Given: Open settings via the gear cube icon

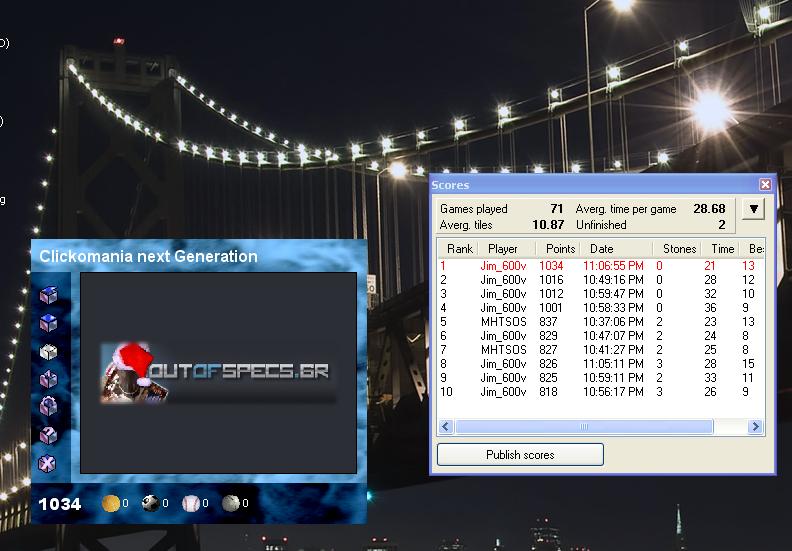Looking at the screenshot, I should pyautogui.click(x=48, y=406).
